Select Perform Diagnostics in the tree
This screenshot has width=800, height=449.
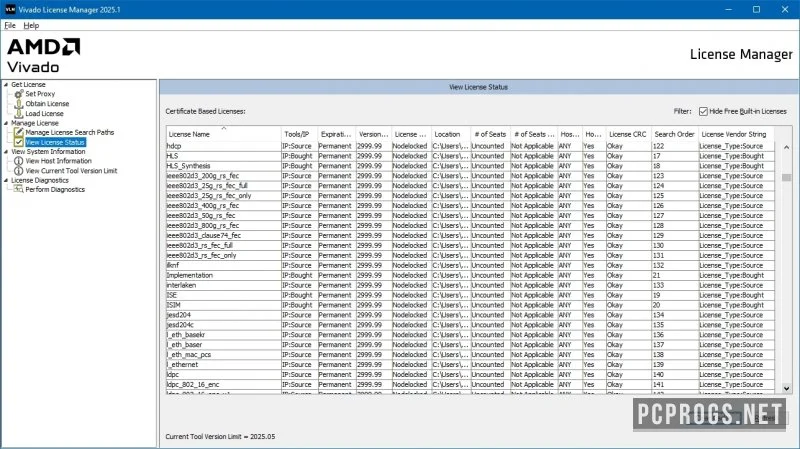pyautogui.click(x=55, y=189)
